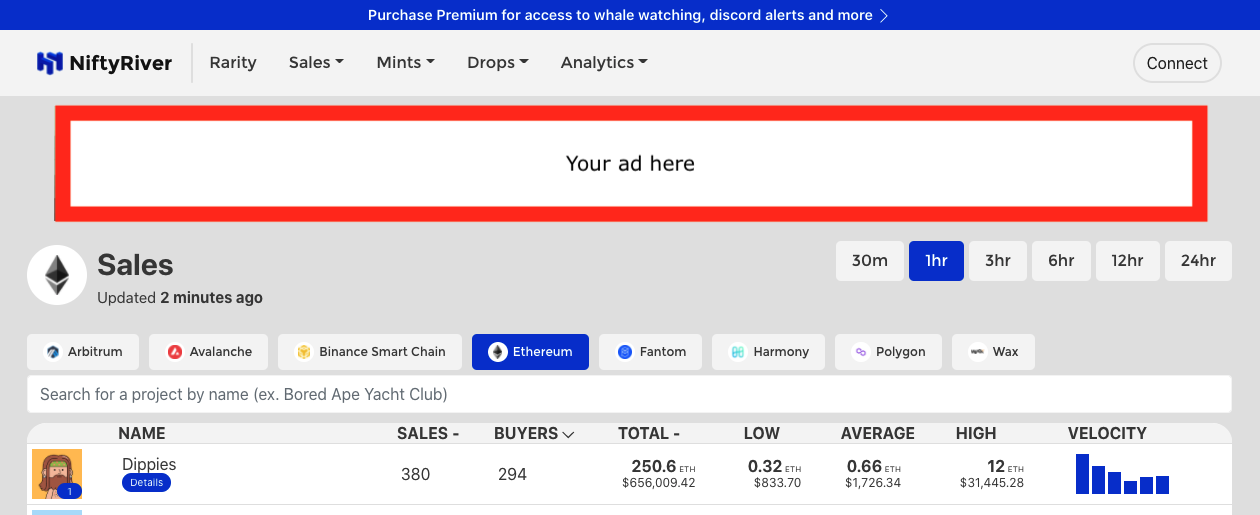Open the Rarity page

(233, 62)
